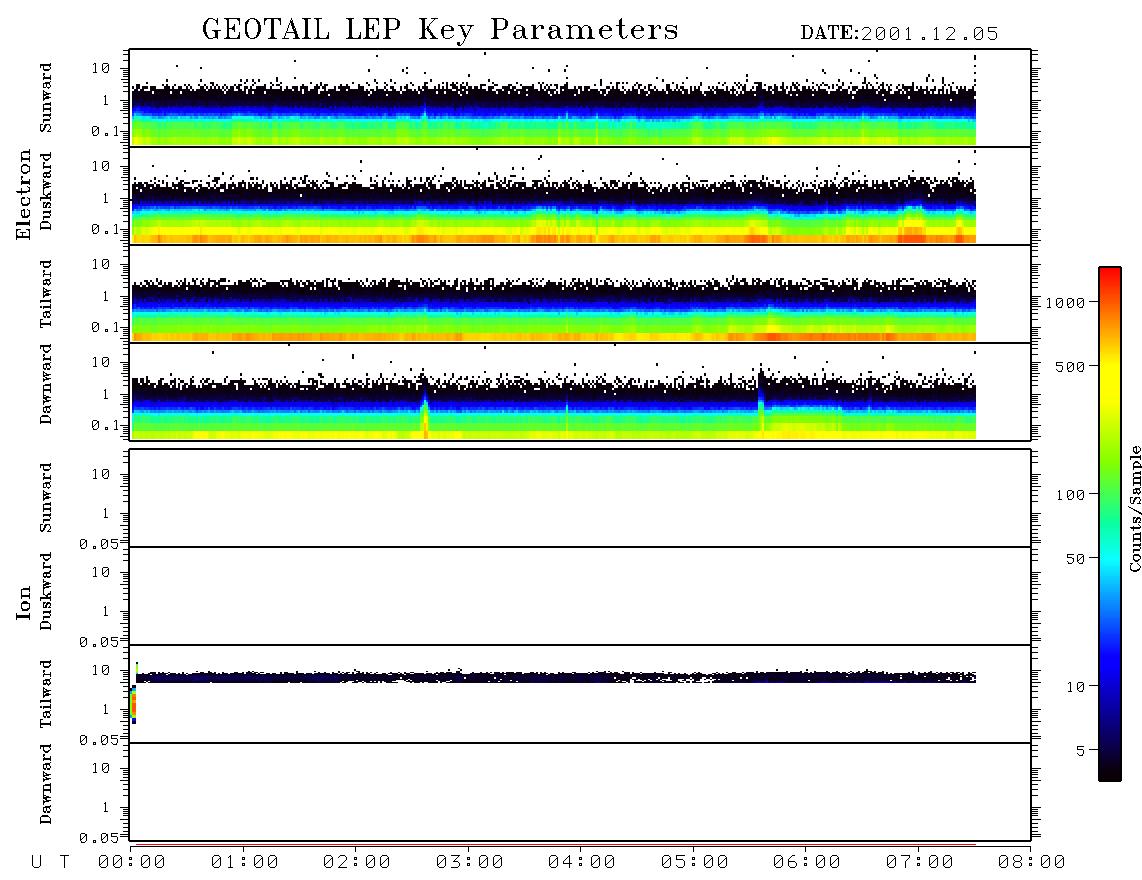This screenshot has height=880, width=1142.
Task: Click the empty Ion Sunward panel
Action: pos(580,498)
